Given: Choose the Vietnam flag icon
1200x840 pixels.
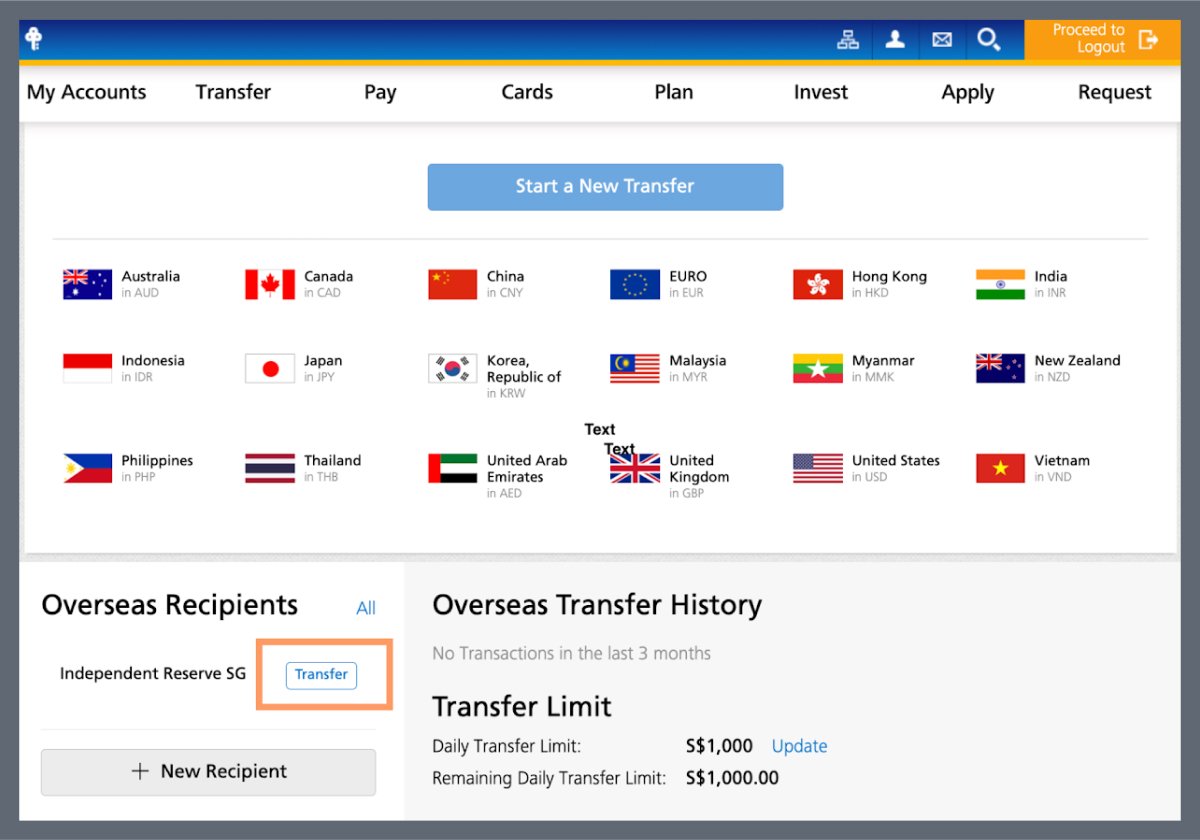Looking at the screenshot, I should 1000,469.
